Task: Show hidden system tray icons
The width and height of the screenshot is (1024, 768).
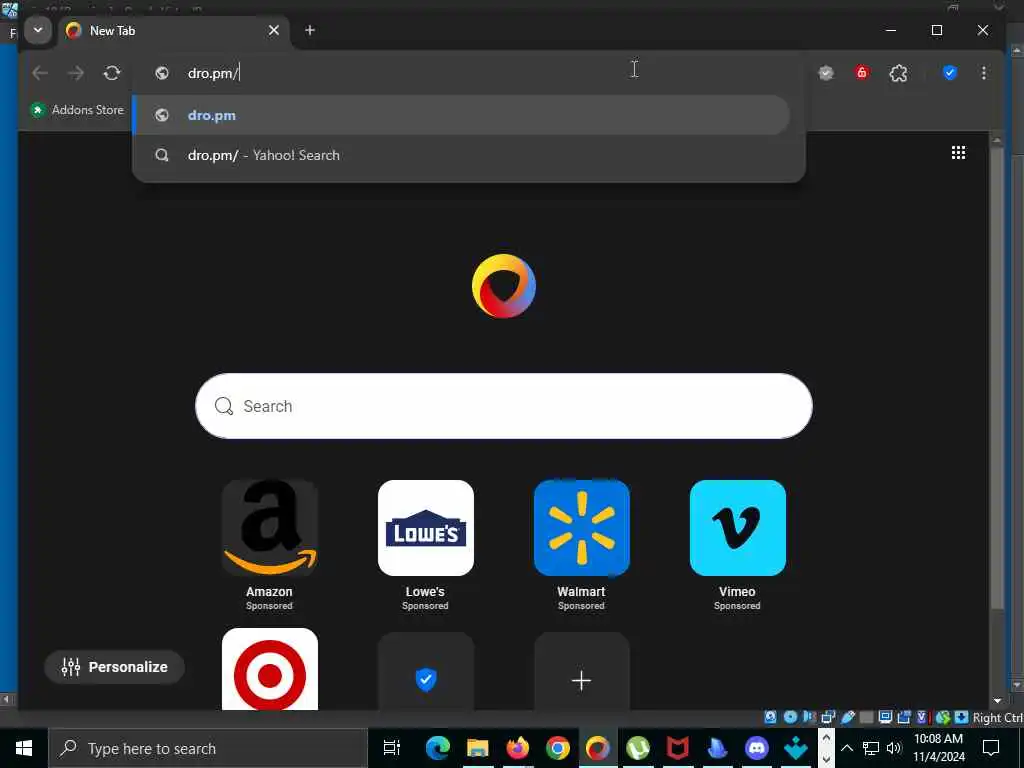Action: [847, 748]
